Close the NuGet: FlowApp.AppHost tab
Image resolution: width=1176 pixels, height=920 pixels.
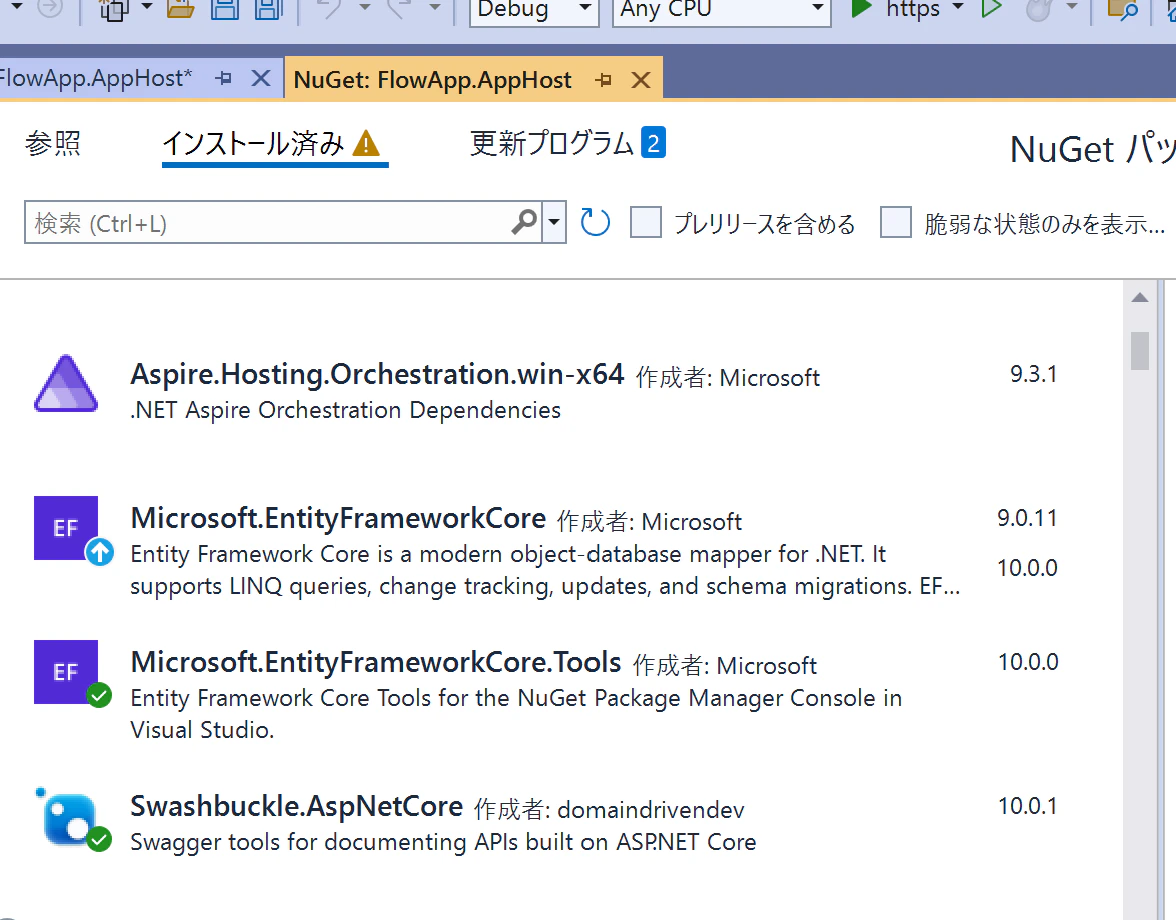pos(640,79)
